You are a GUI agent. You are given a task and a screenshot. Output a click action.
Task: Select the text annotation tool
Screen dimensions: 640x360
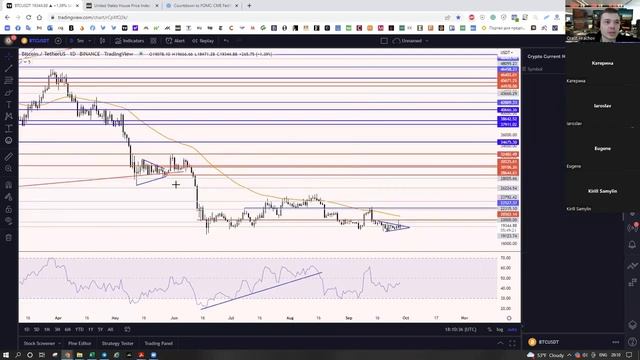(x=9, y=104)
